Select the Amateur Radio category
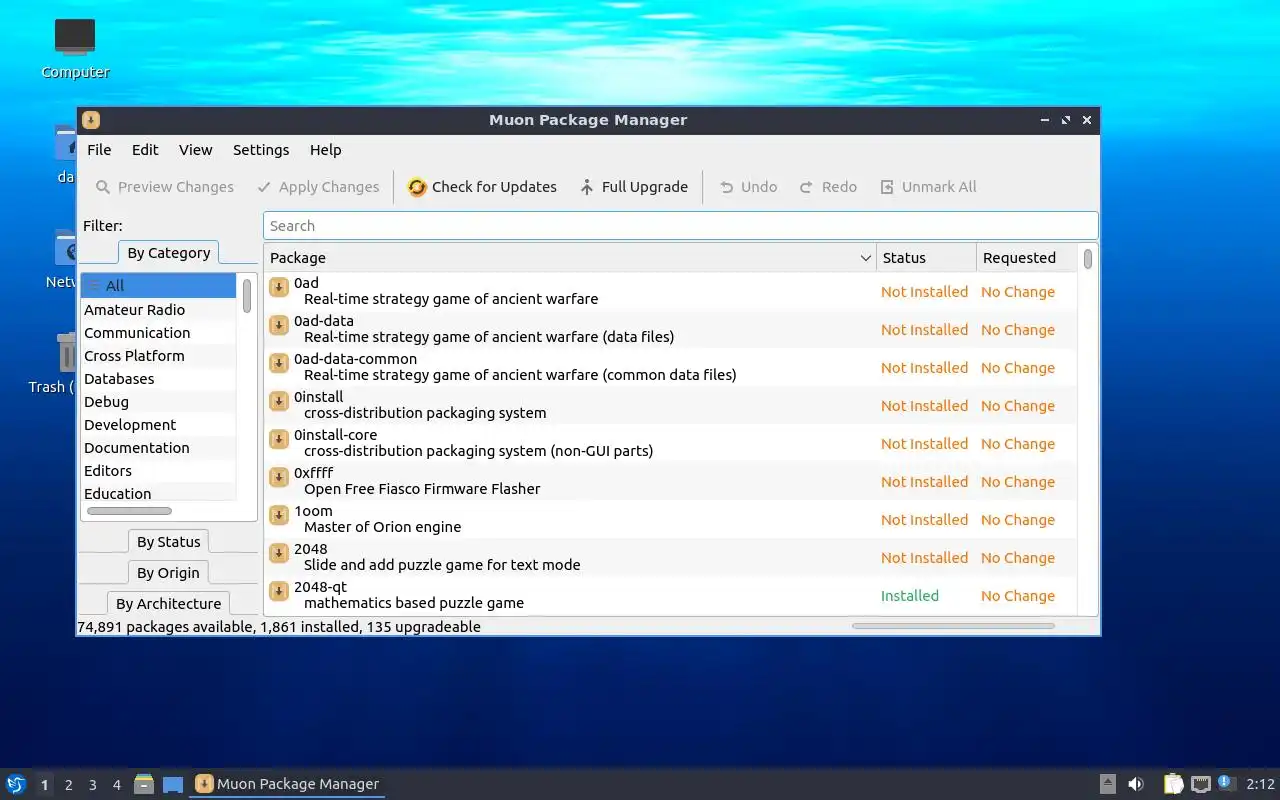Screen dimensions: 1280x800 pos(158,310)
